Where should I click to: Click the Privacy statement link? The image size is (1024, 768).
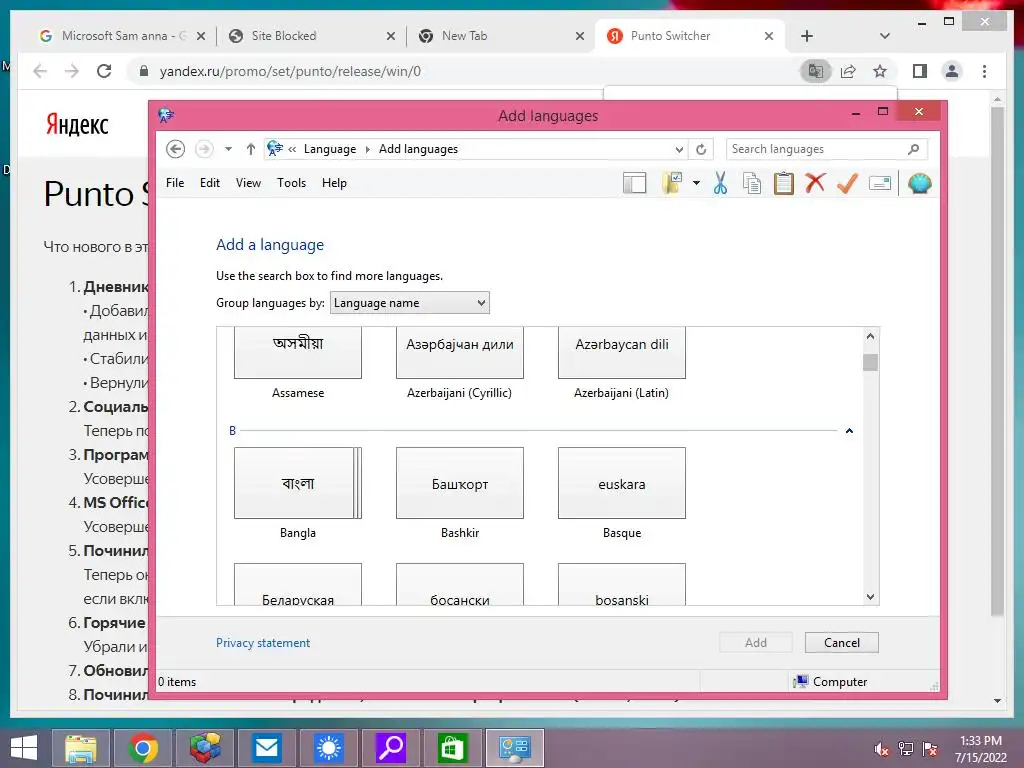[x=263, y=643]
